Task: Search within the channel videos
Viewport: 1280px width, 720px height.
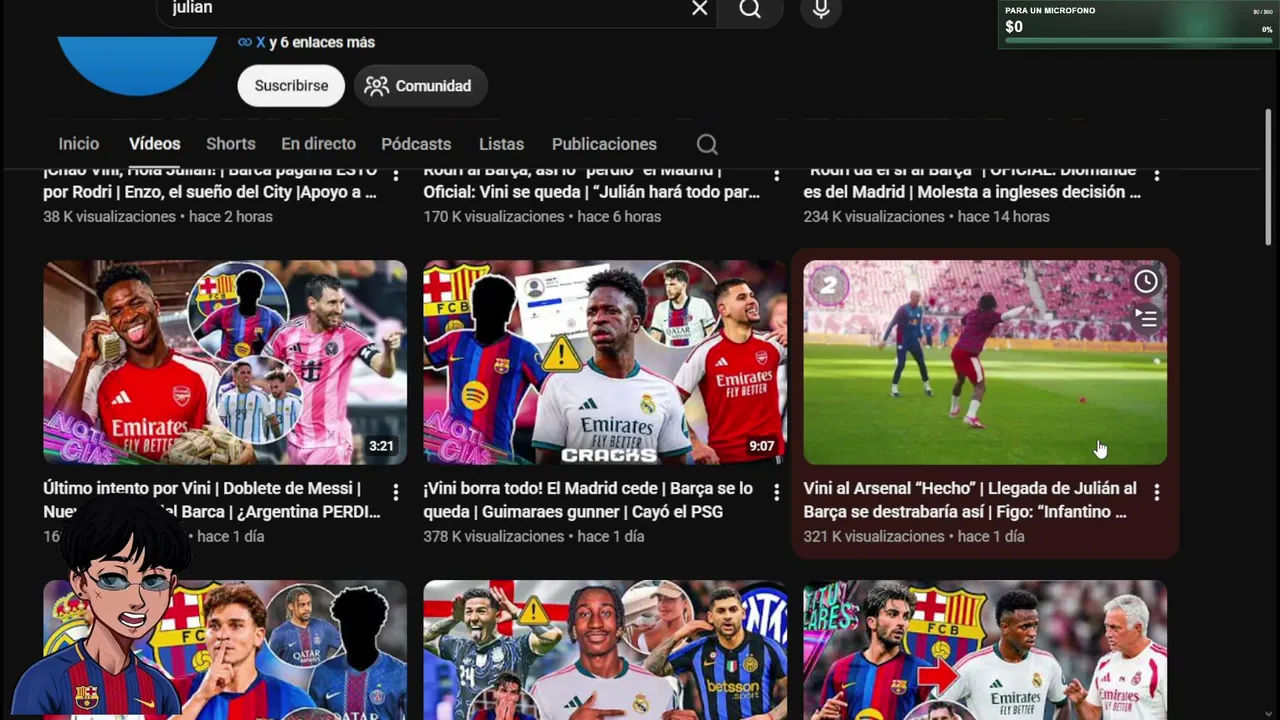Action: click(707, 144)
